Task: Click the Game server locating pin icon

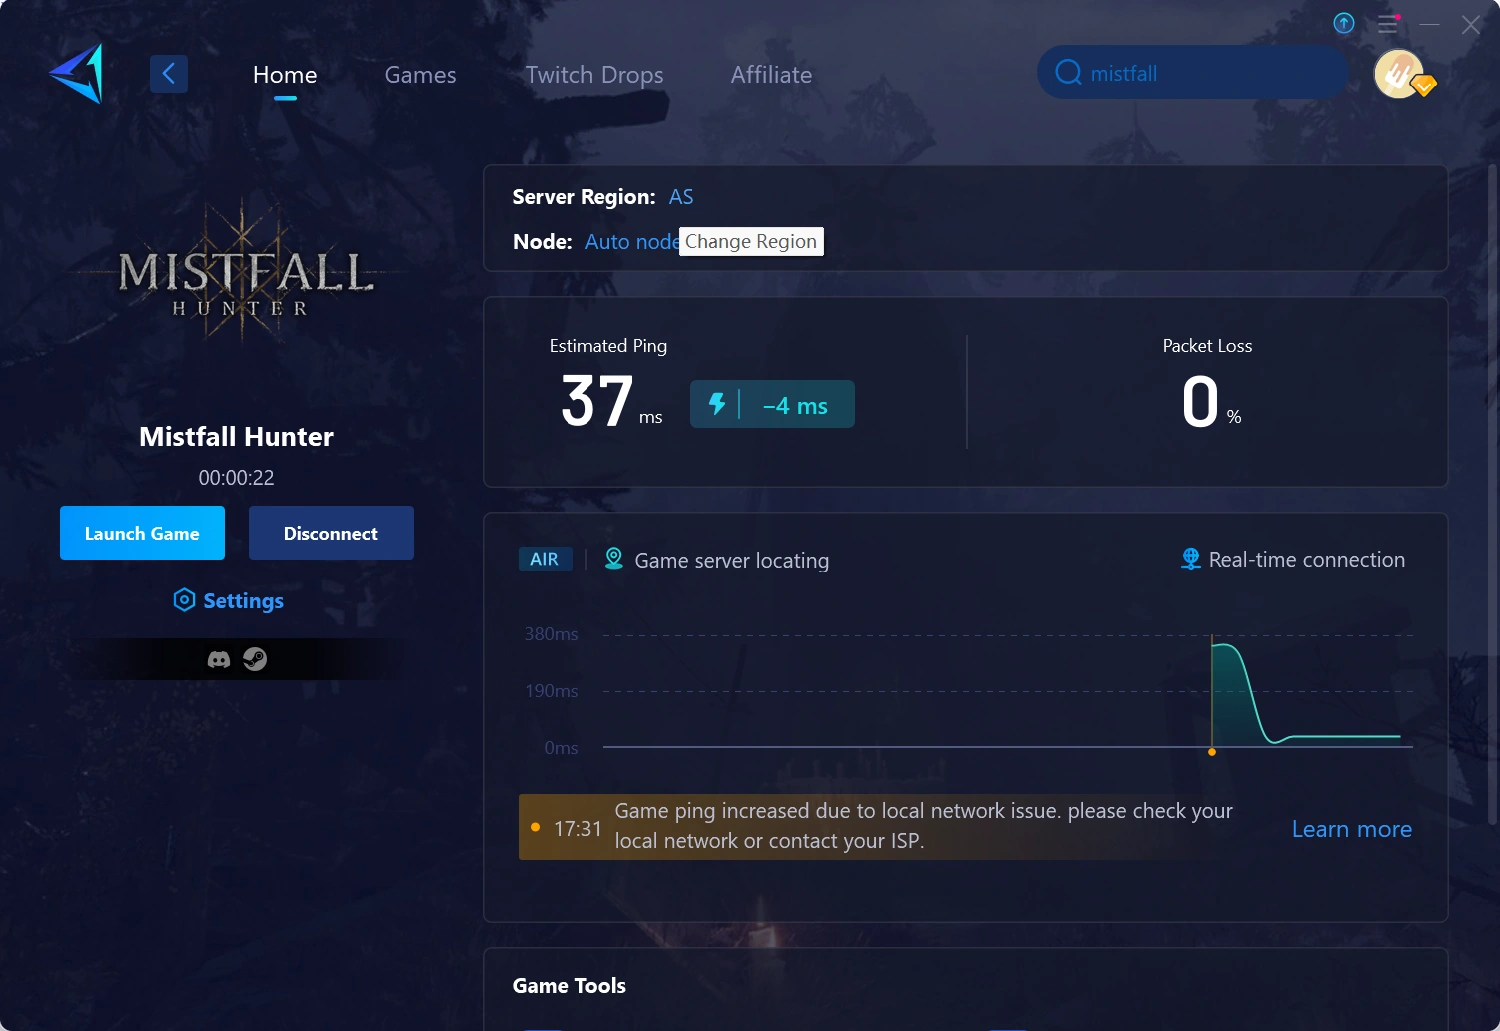Action: pyautogui.click(x=614, y=559)
